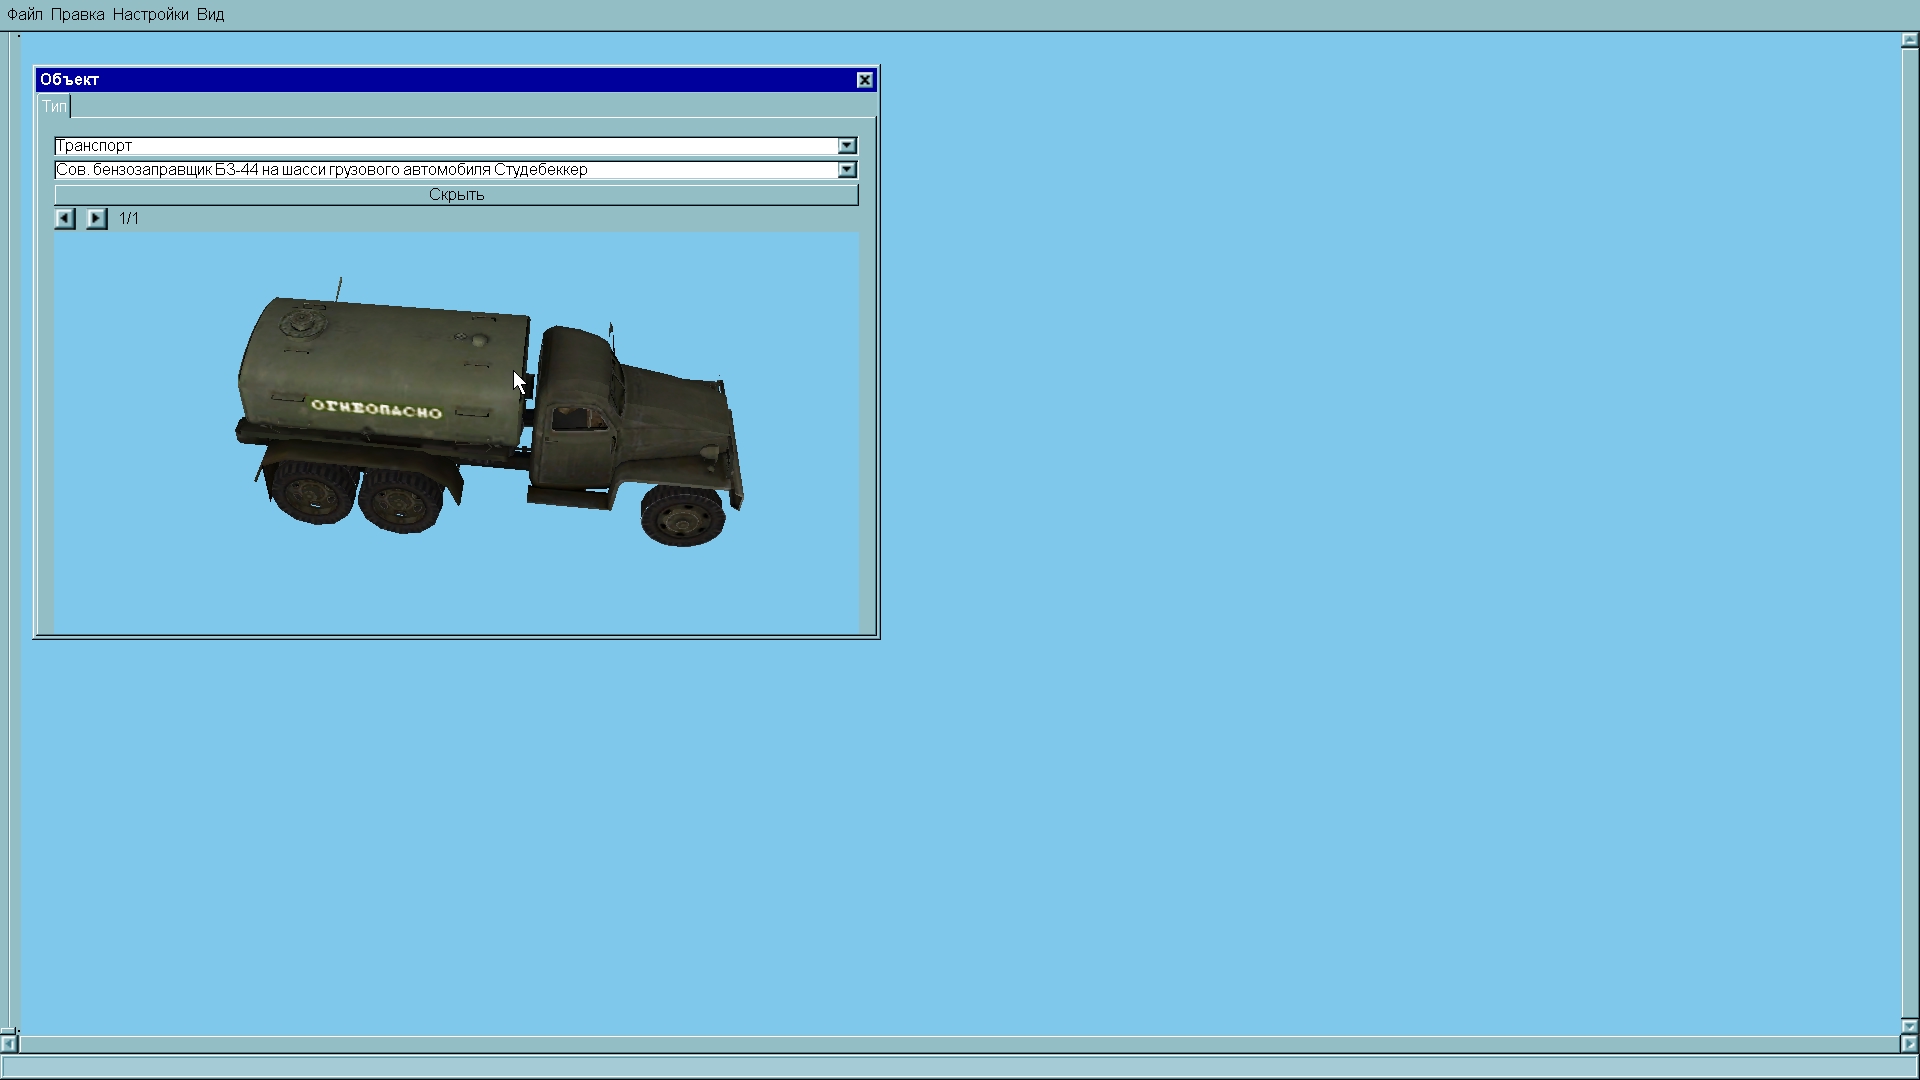
Task: Expand the Транспорт category dropdown arrow
Action: tap(847, 146)
